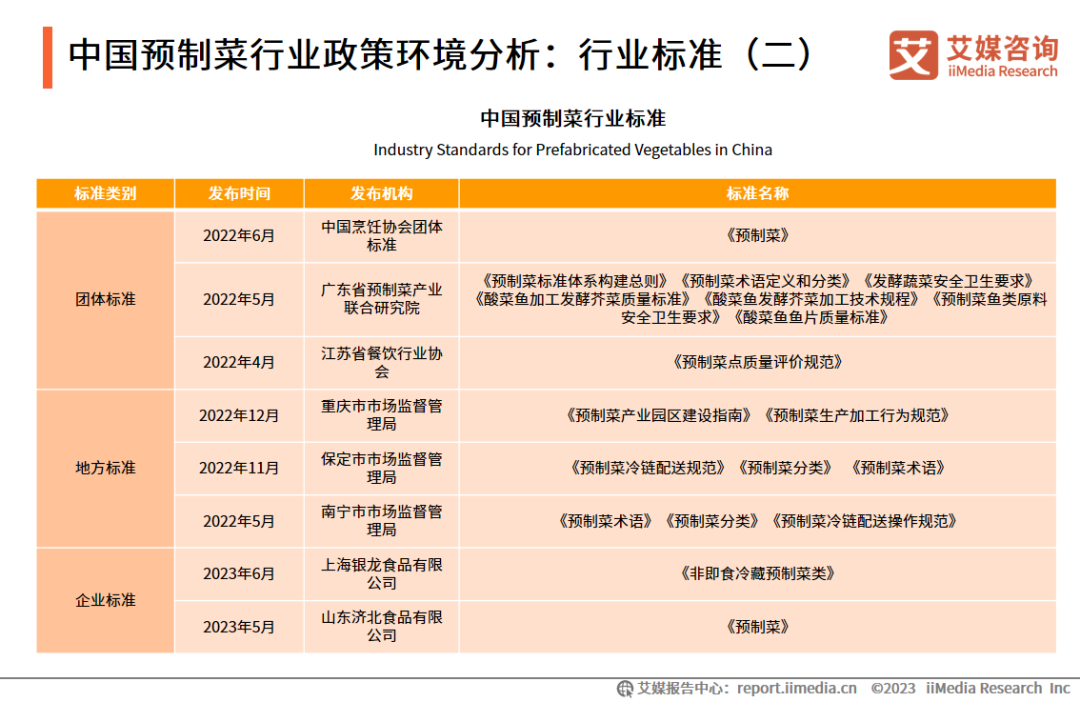The height and width of the screenshot is (702, 1080).
Task: Select the 地方标准 category cell
Action: point(105,467)
